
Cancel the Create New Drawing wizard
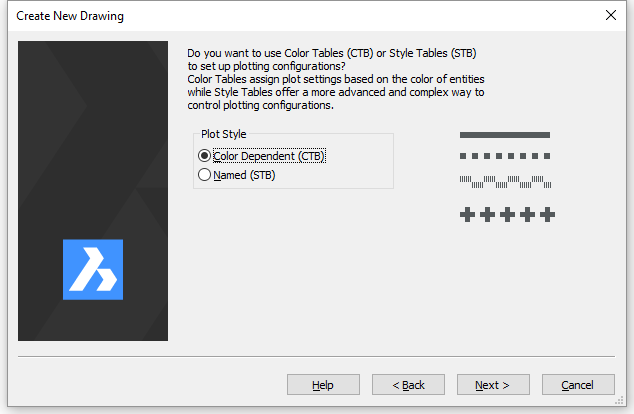pyautogui.click(x=578, y=385)
